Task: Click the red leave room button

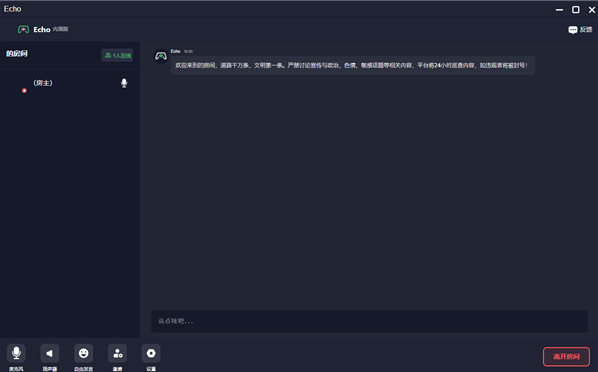Action: click(x=566, y=356)
